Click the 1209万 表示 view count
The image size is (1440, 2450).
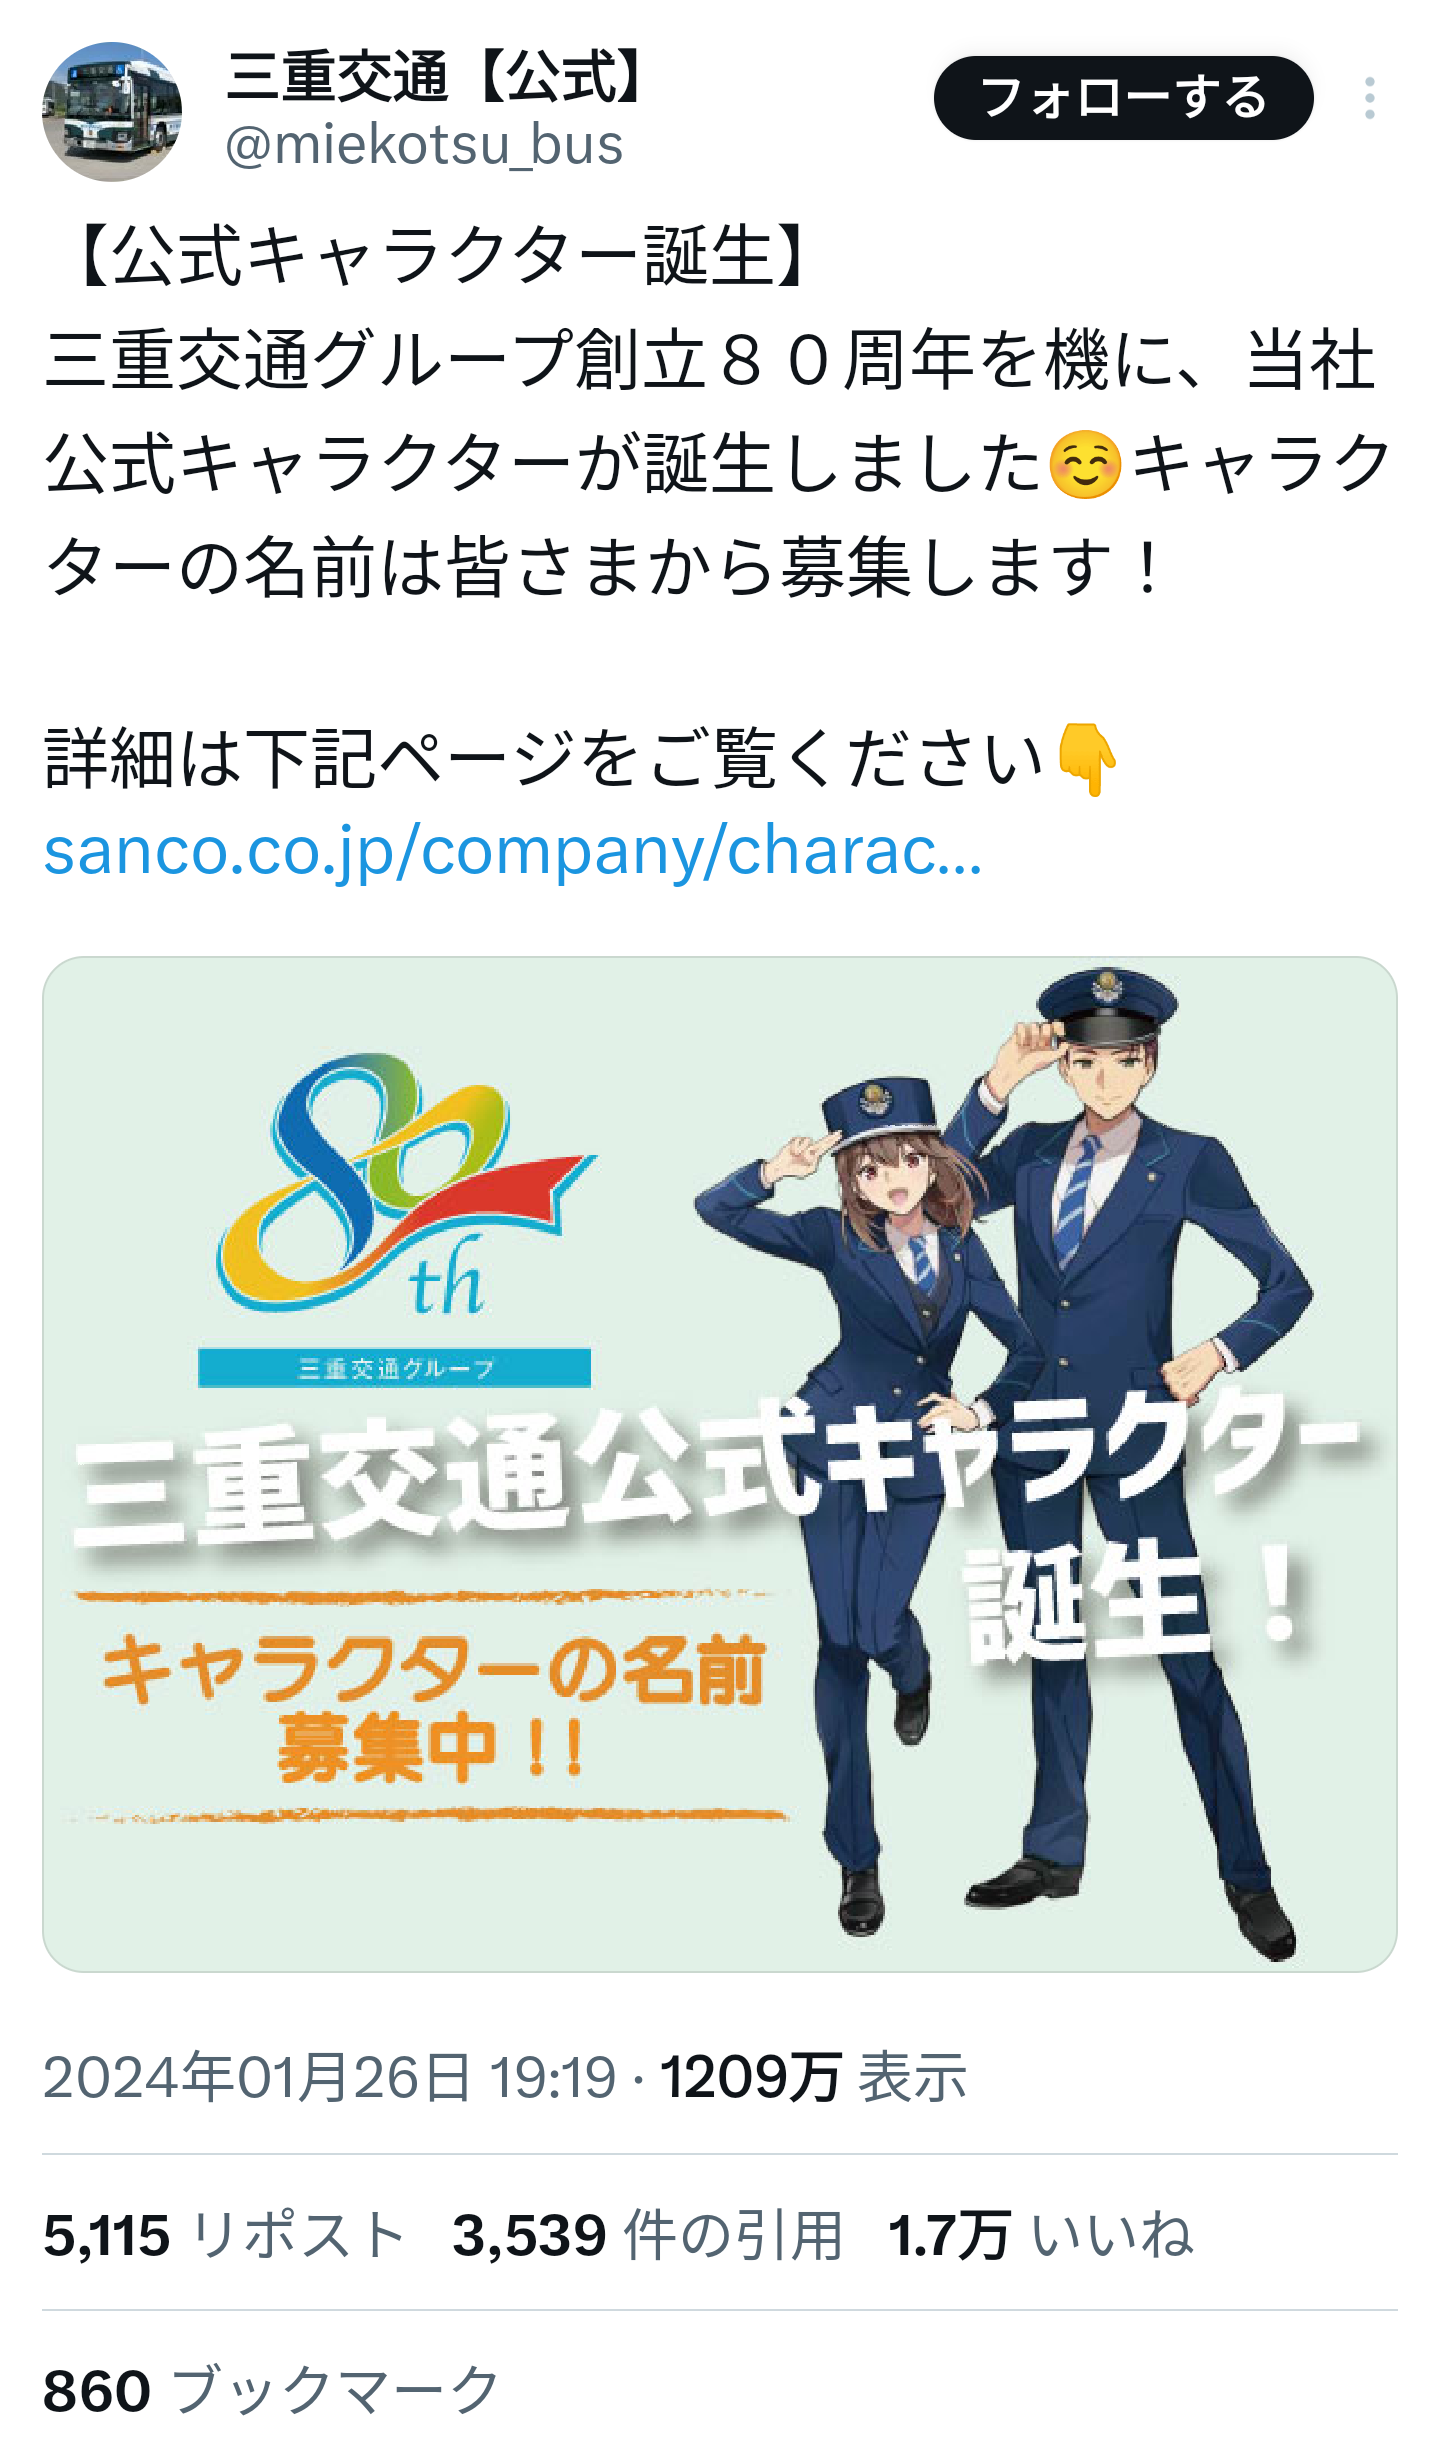click(x=813, y=2077)
